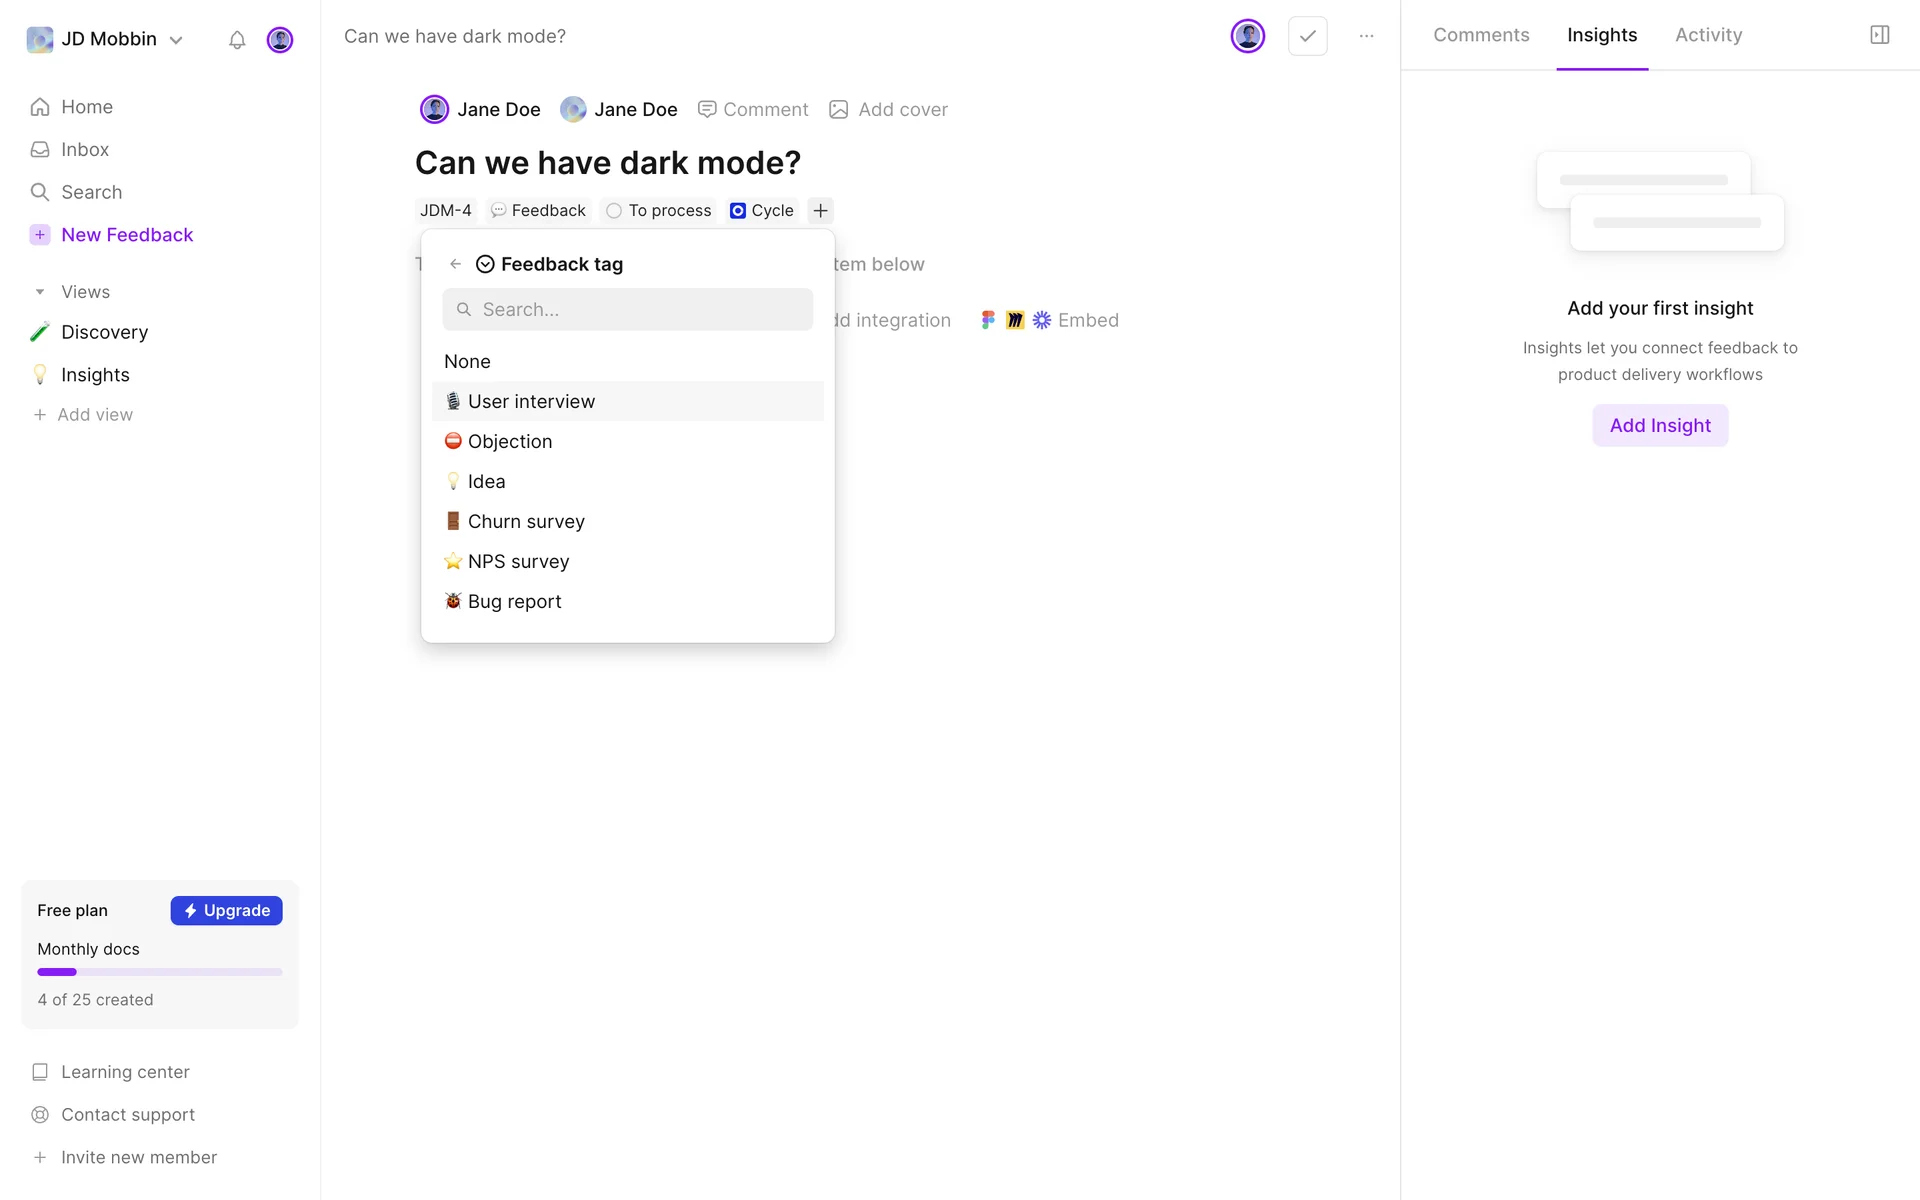This screenshot has width=1920, height=1200.
Task: Click the Miro integration icon
Action: click(x=1015, y=320)
